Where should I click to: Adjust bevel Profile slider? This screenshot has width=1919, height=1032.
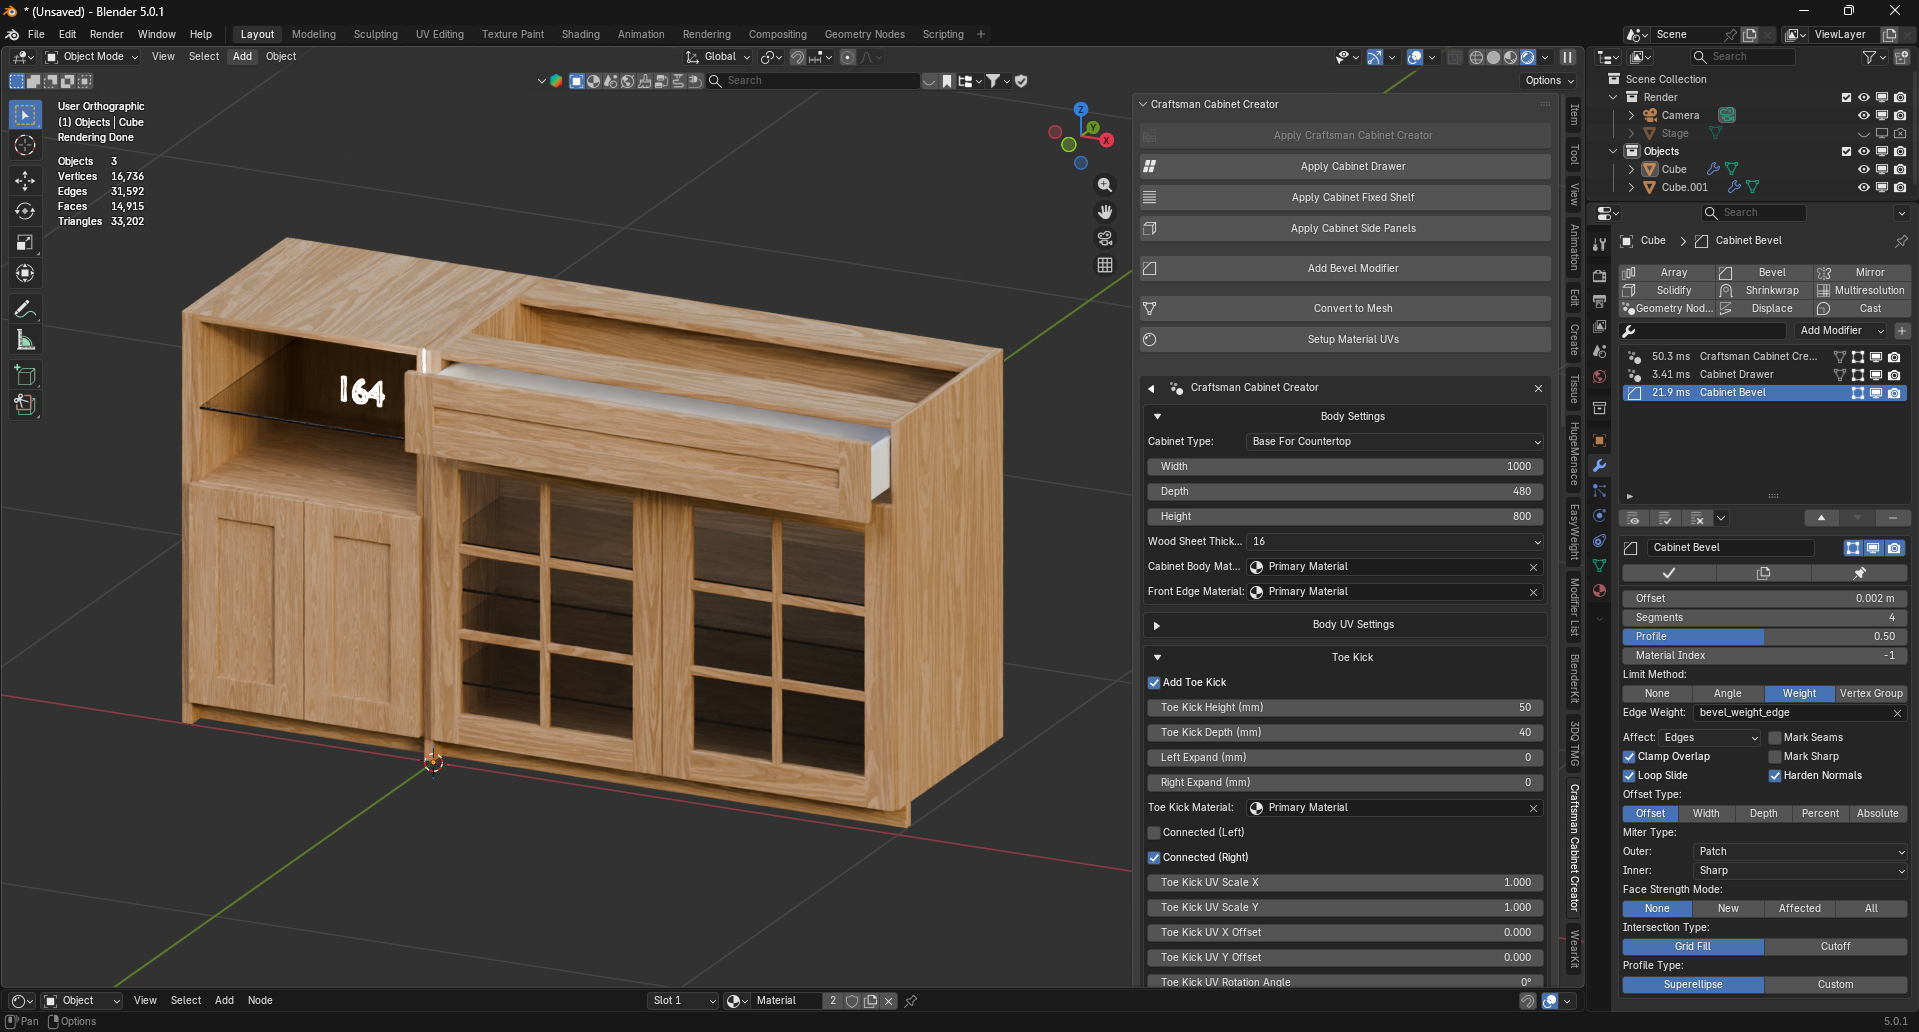1764,637
